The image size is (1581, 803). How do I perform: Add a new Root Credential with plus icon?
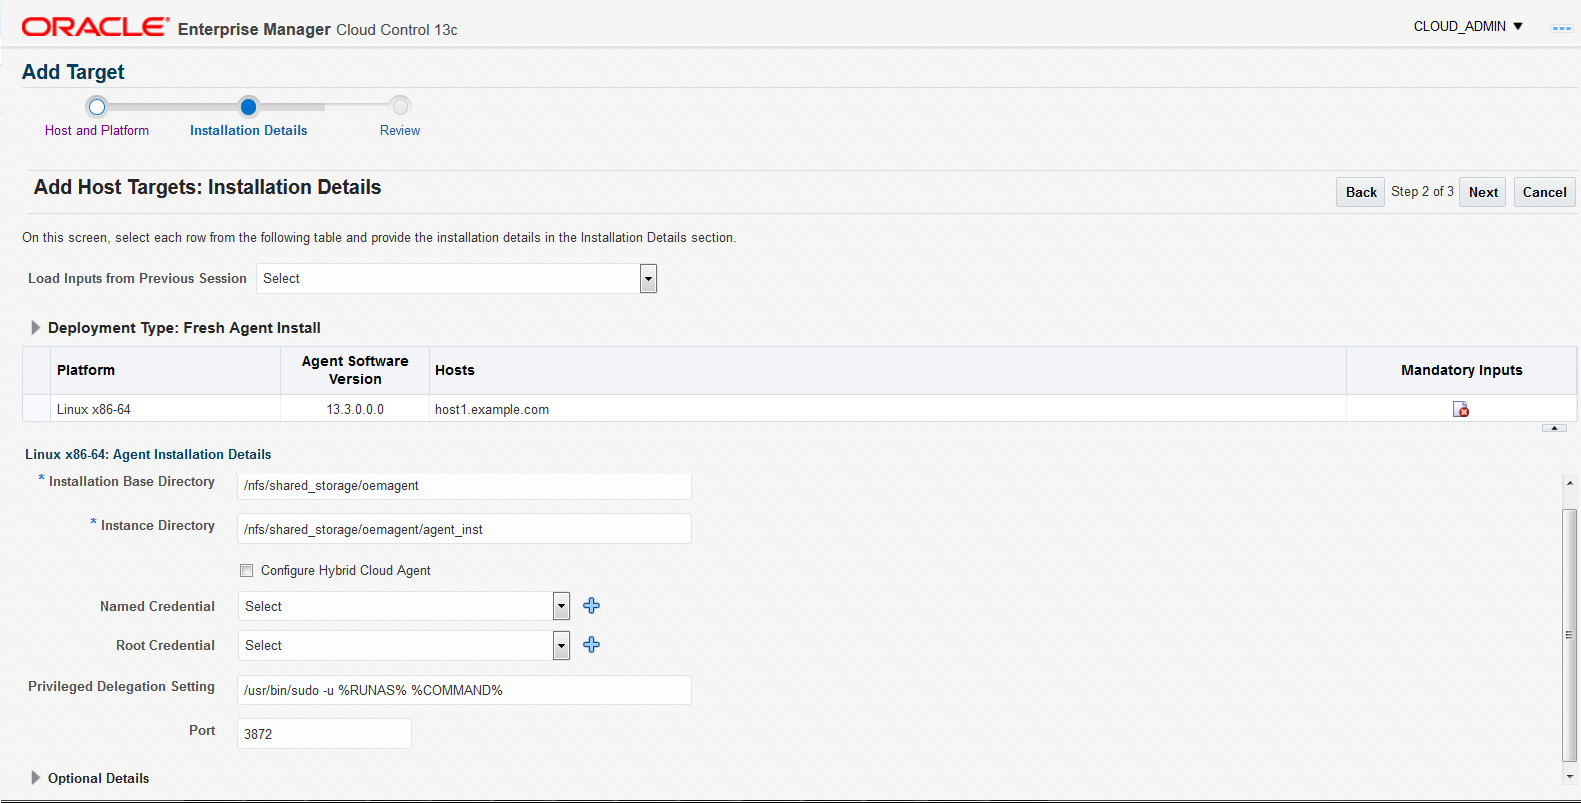click(x=592, y=645)
